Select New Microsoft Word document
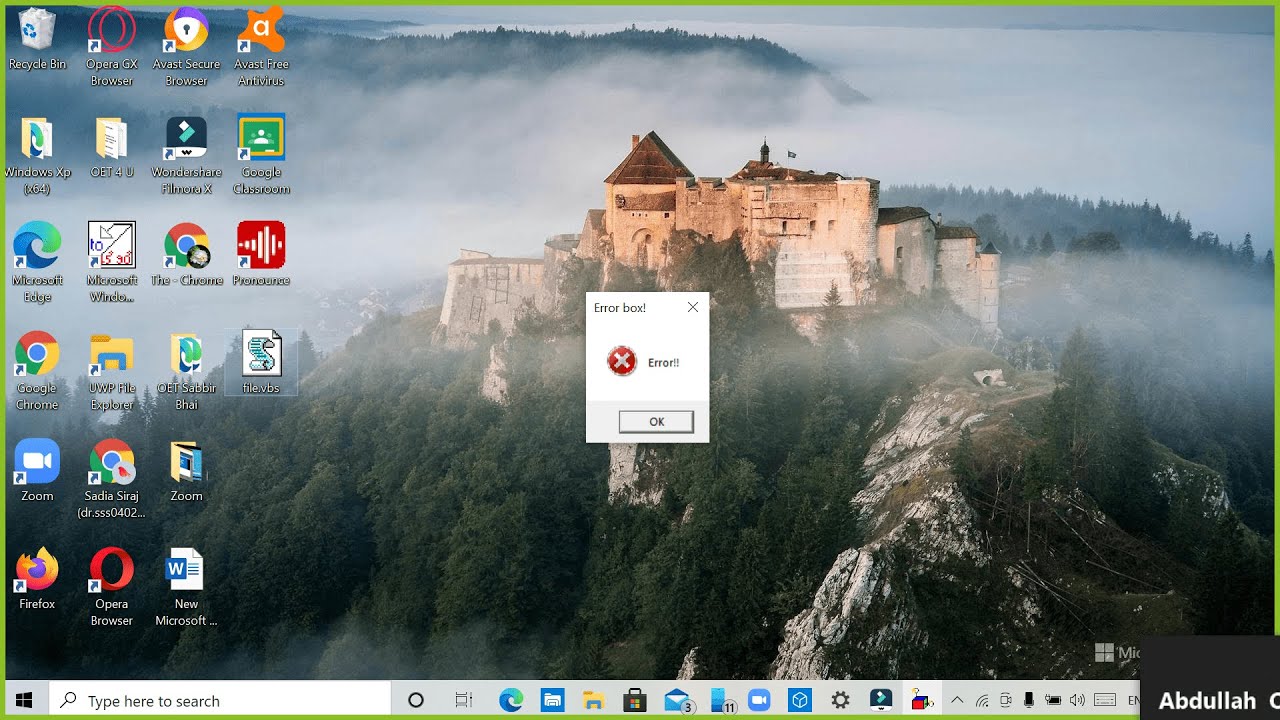 click(x=186, y=587)
